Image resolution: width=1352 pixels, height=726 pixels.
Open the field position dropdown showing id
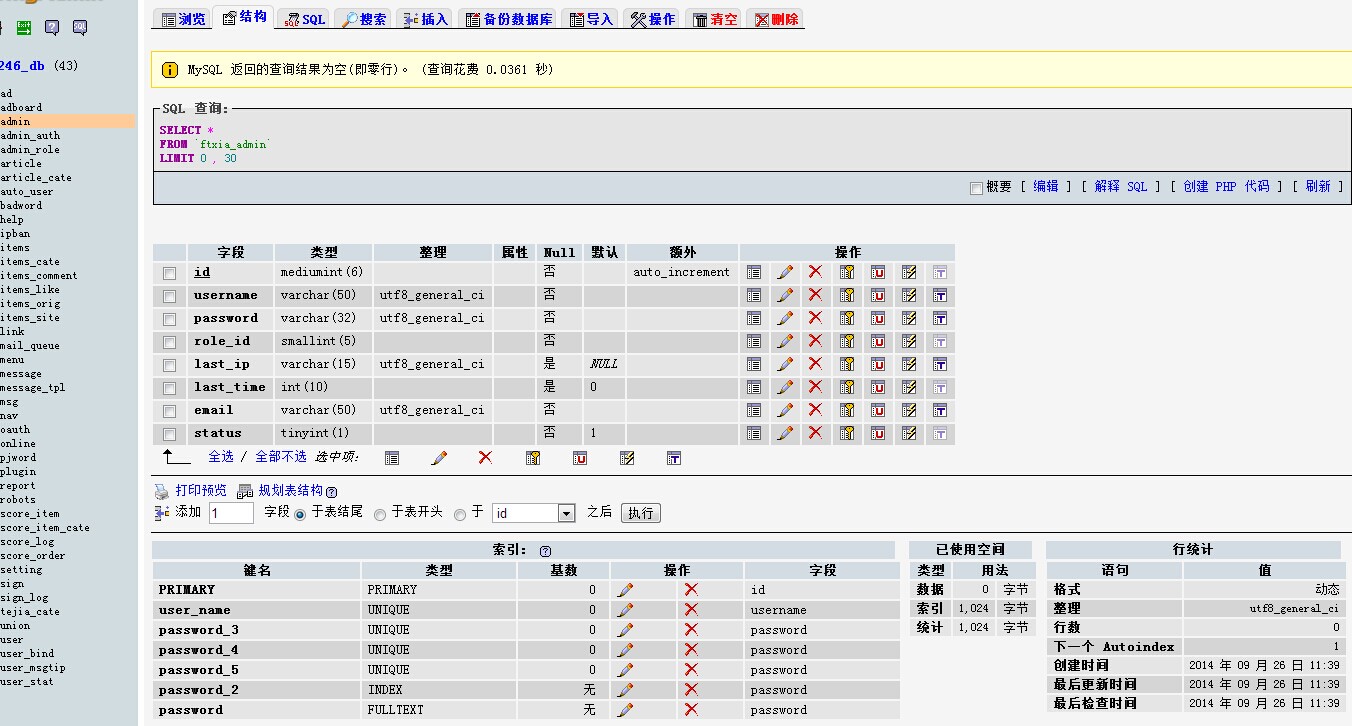pos(533,513)
